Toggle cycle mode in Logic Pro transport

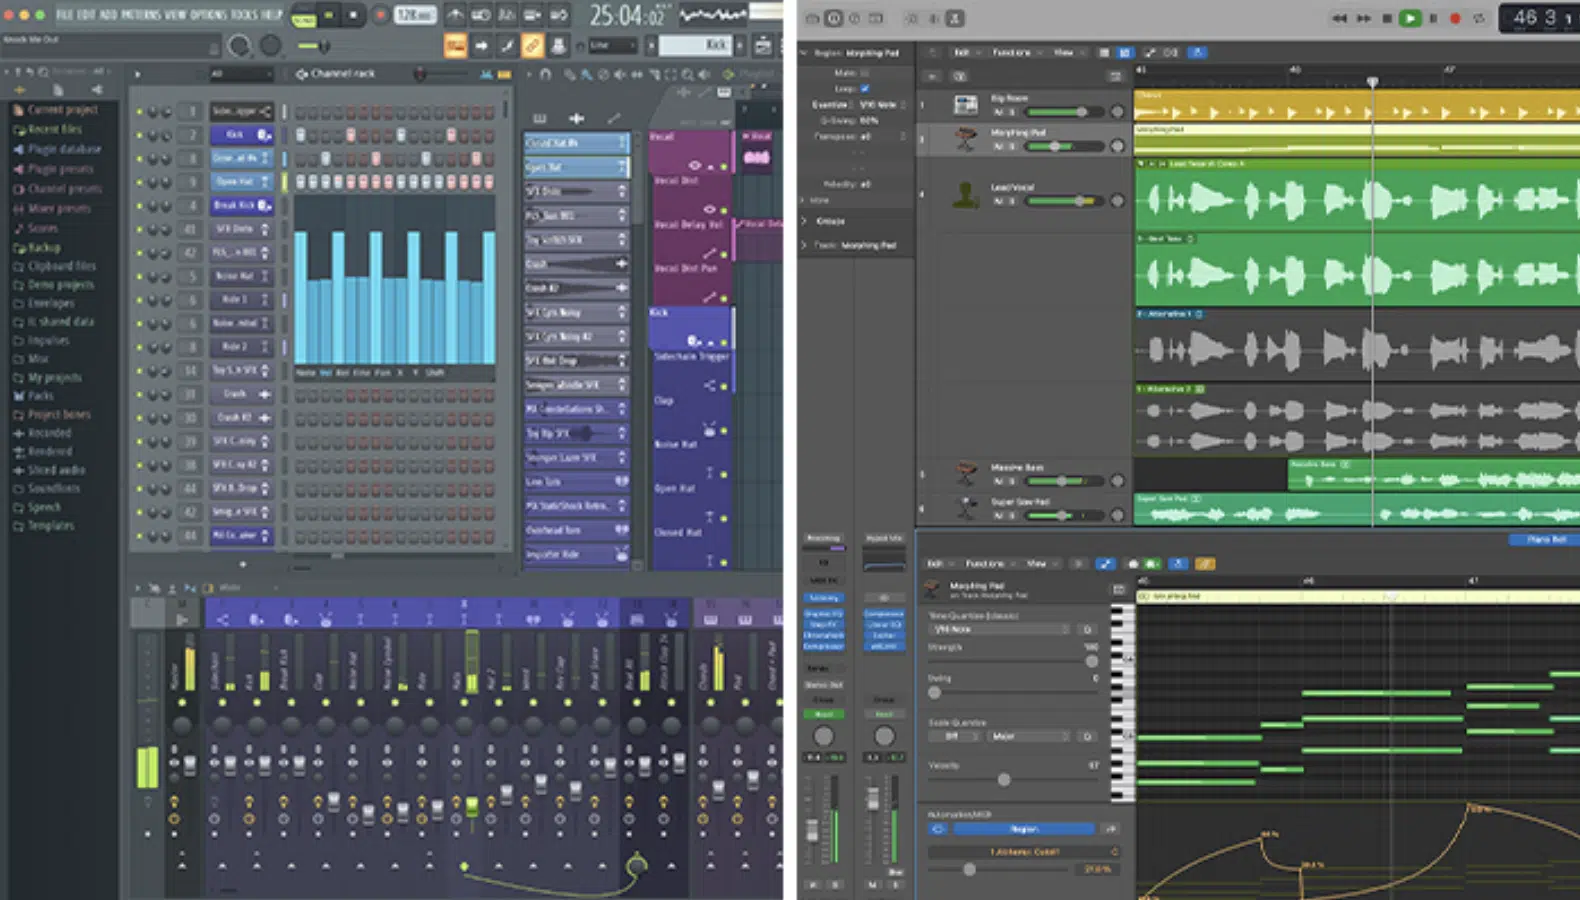[x=1479, y=18]
